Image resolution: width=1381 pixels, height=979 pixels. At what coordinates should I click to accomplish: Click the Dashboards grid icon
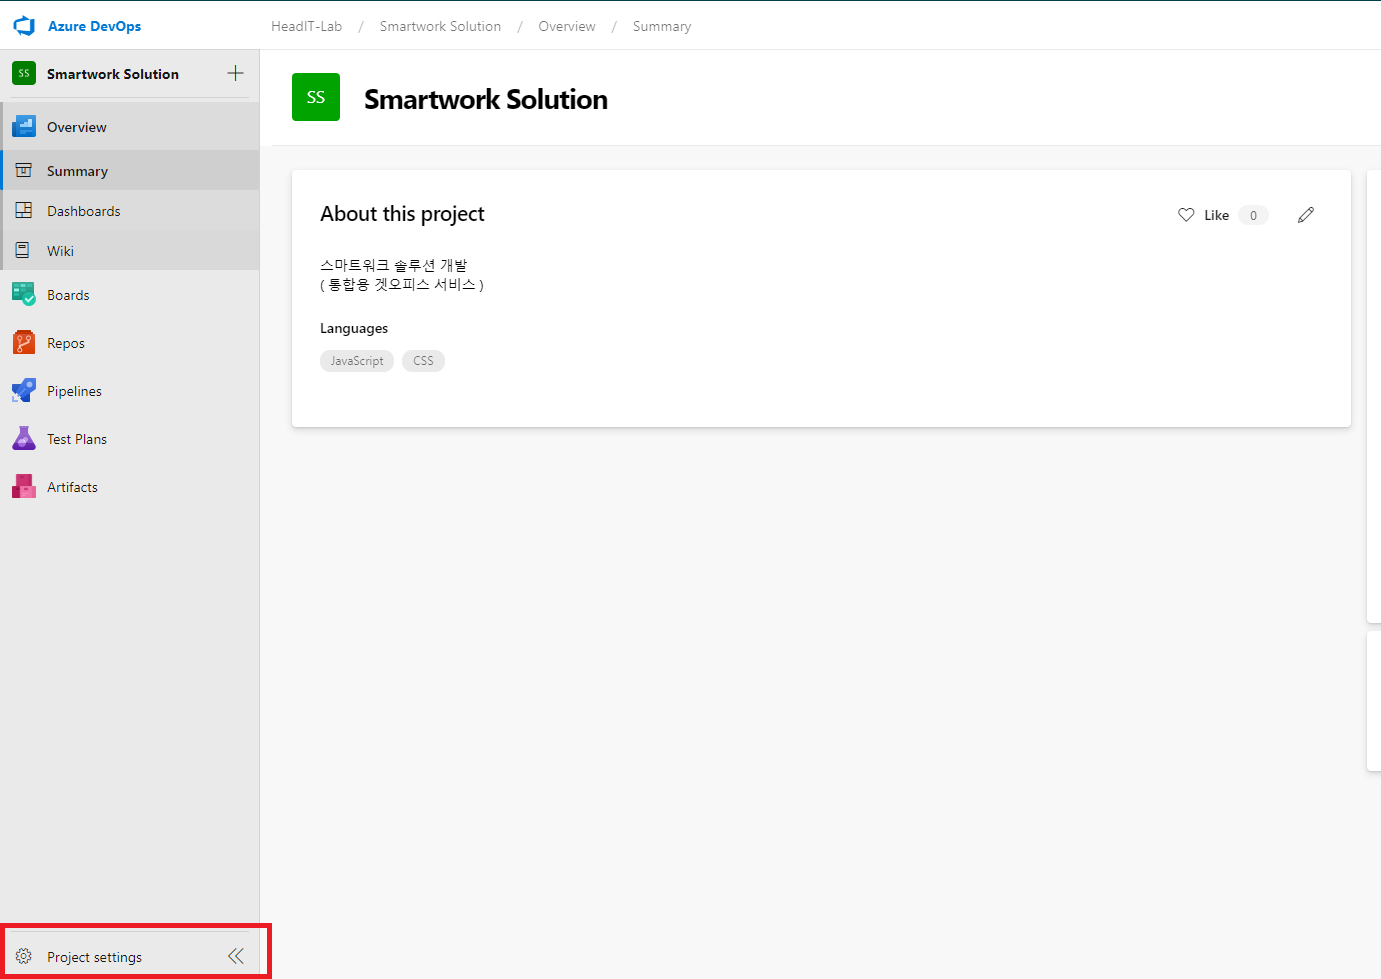click(x=24, y=211)
